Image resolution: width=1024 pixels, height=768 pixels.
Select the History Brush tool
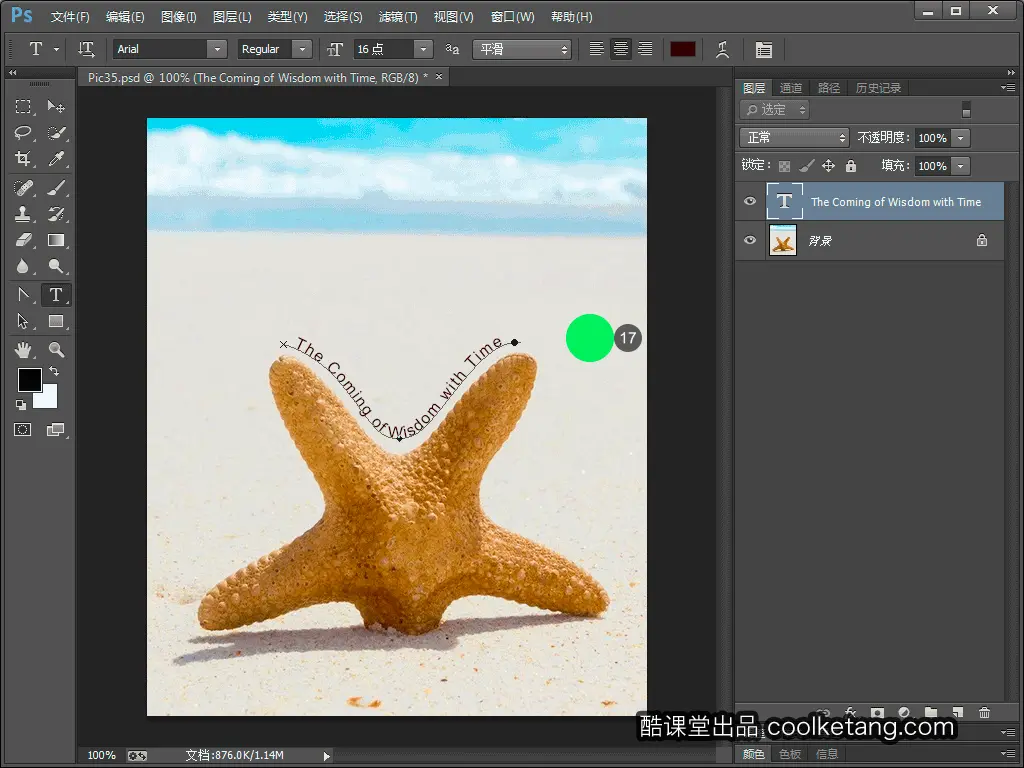[56, 214]
